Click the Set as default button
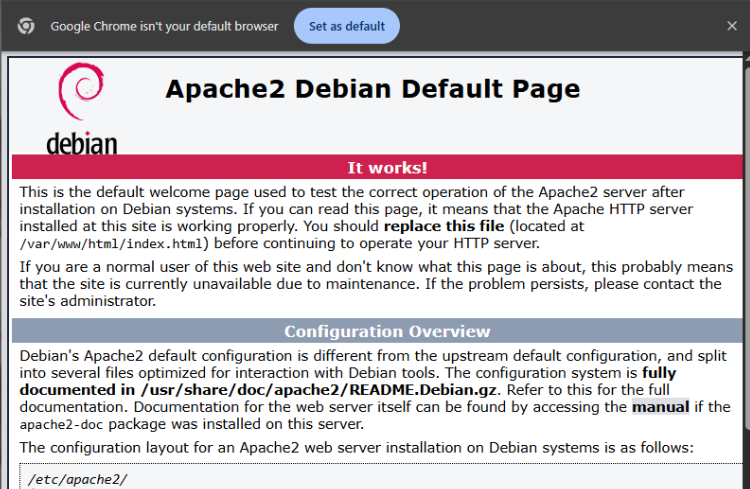 [347, 26]
